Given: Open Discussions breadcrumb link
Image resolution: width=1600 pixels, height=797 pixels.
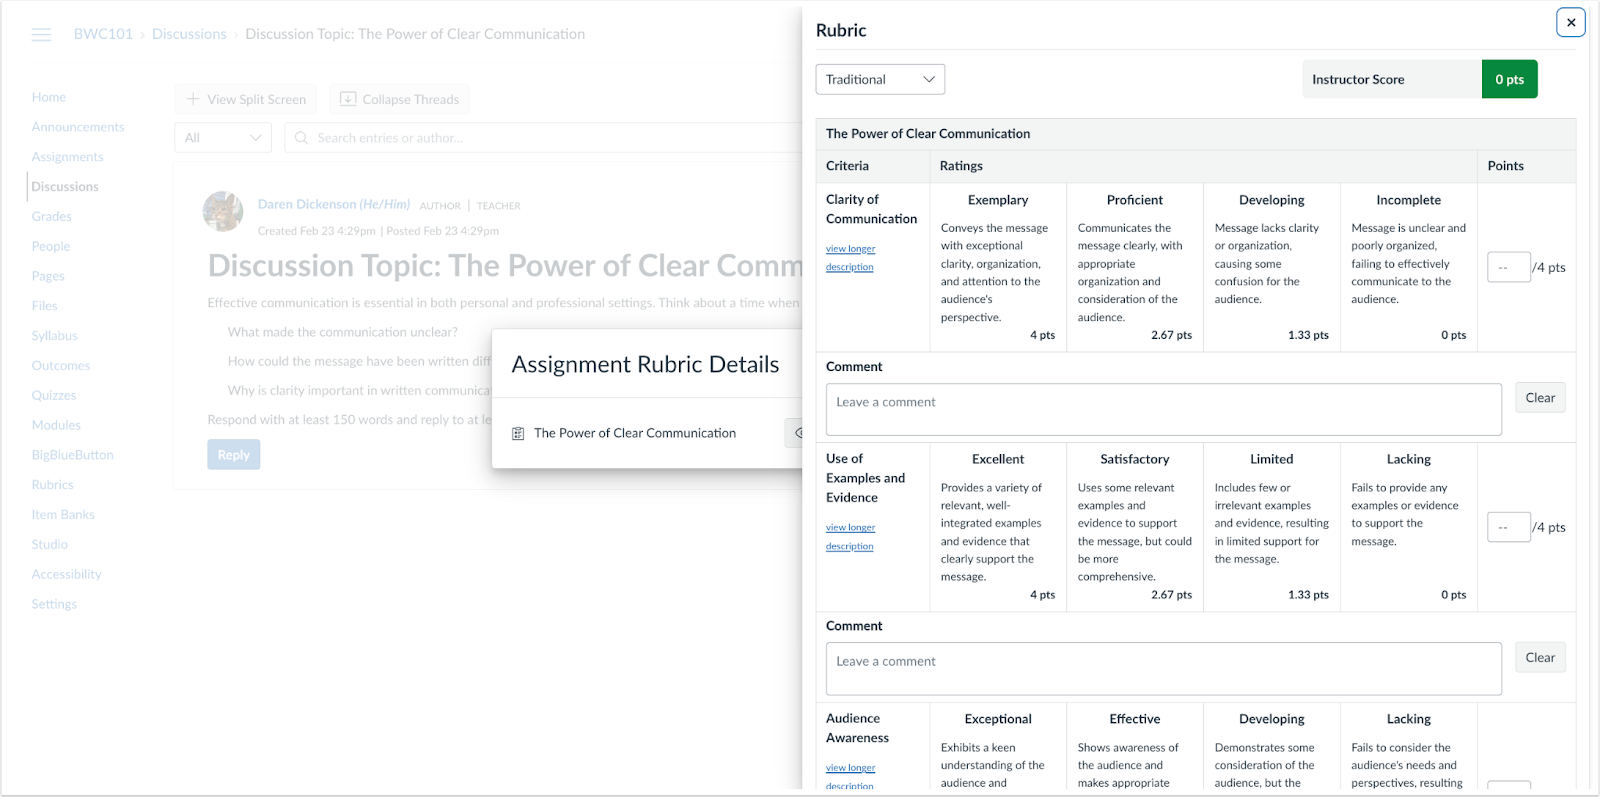Looking at the screenshot, I should click(189, 34).
